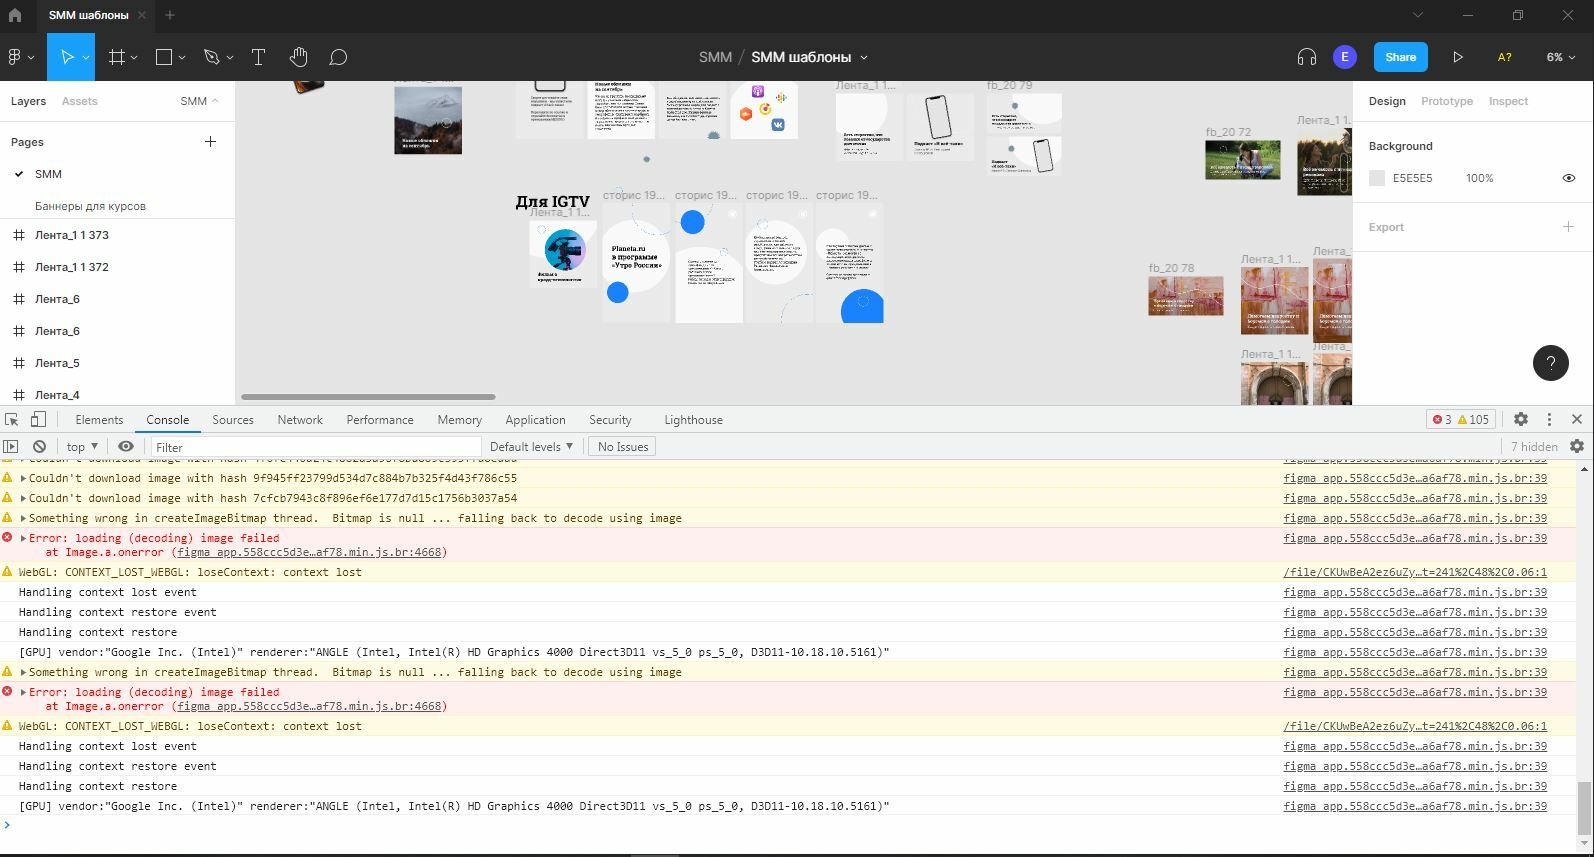
Task: Open the top JavaScript context dropdown
Action: (x=82, y=447)
